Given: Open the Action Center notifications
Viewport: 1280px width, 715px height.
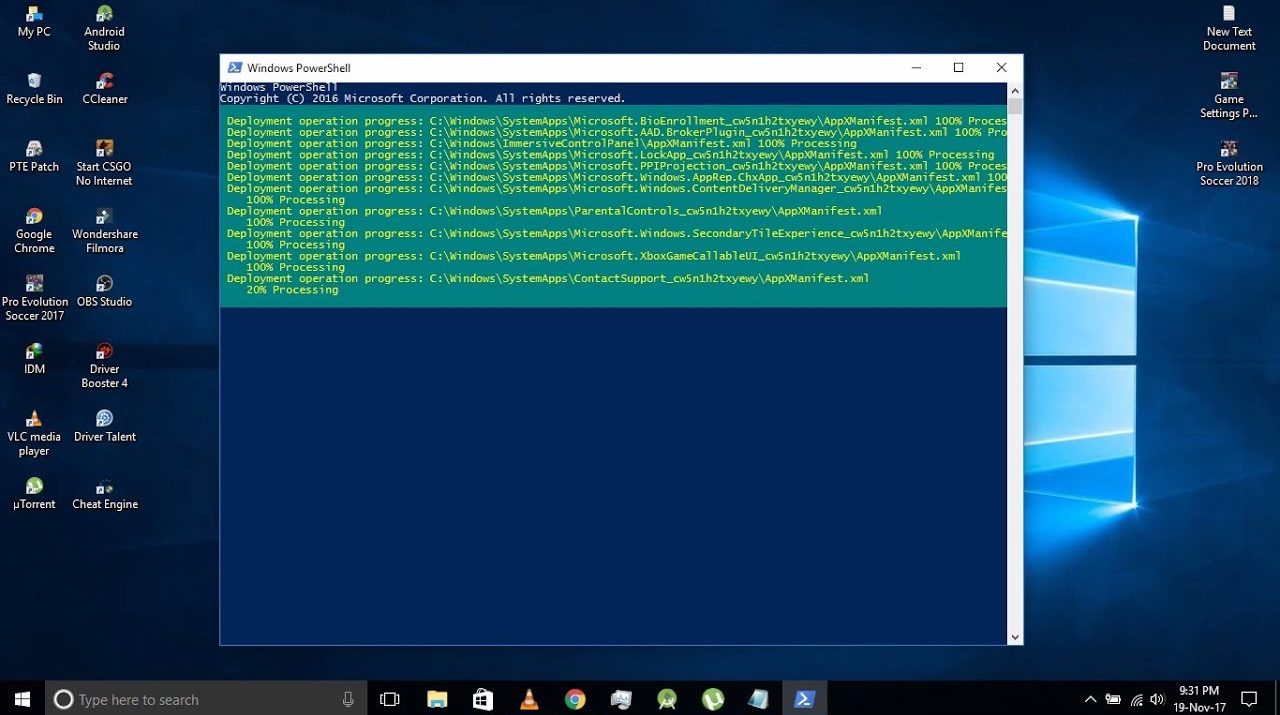Looking at the screenshot, I should pos(1248,699).
